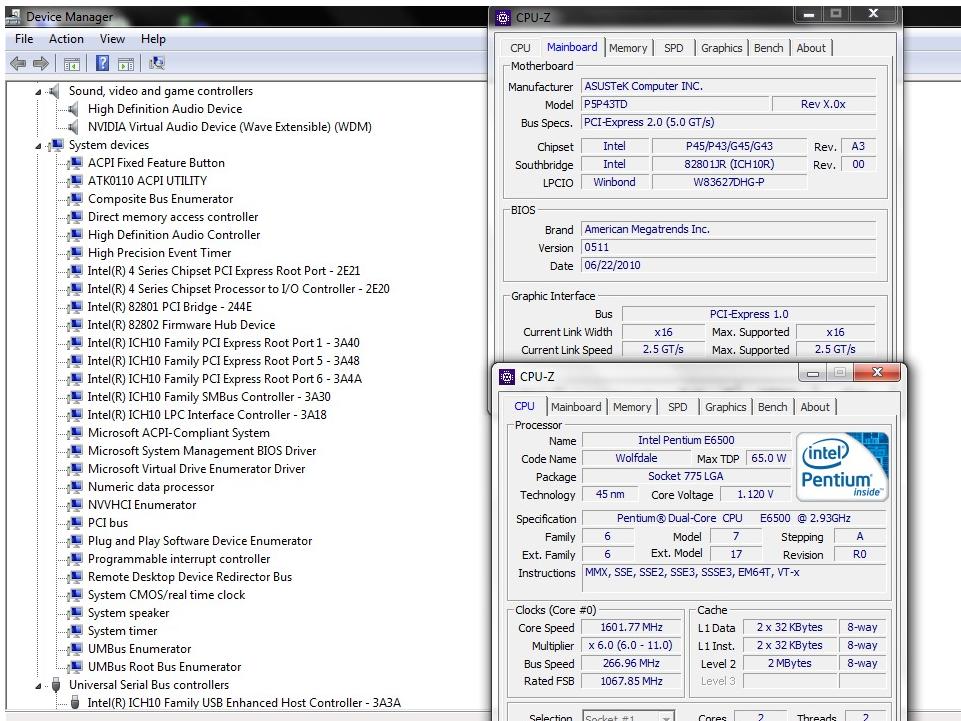Image resolution: width=961 pixels, height=721 pixels.
Task: Click the Back arrow in Device Manager toolbar
Action: tap(18, 63)
